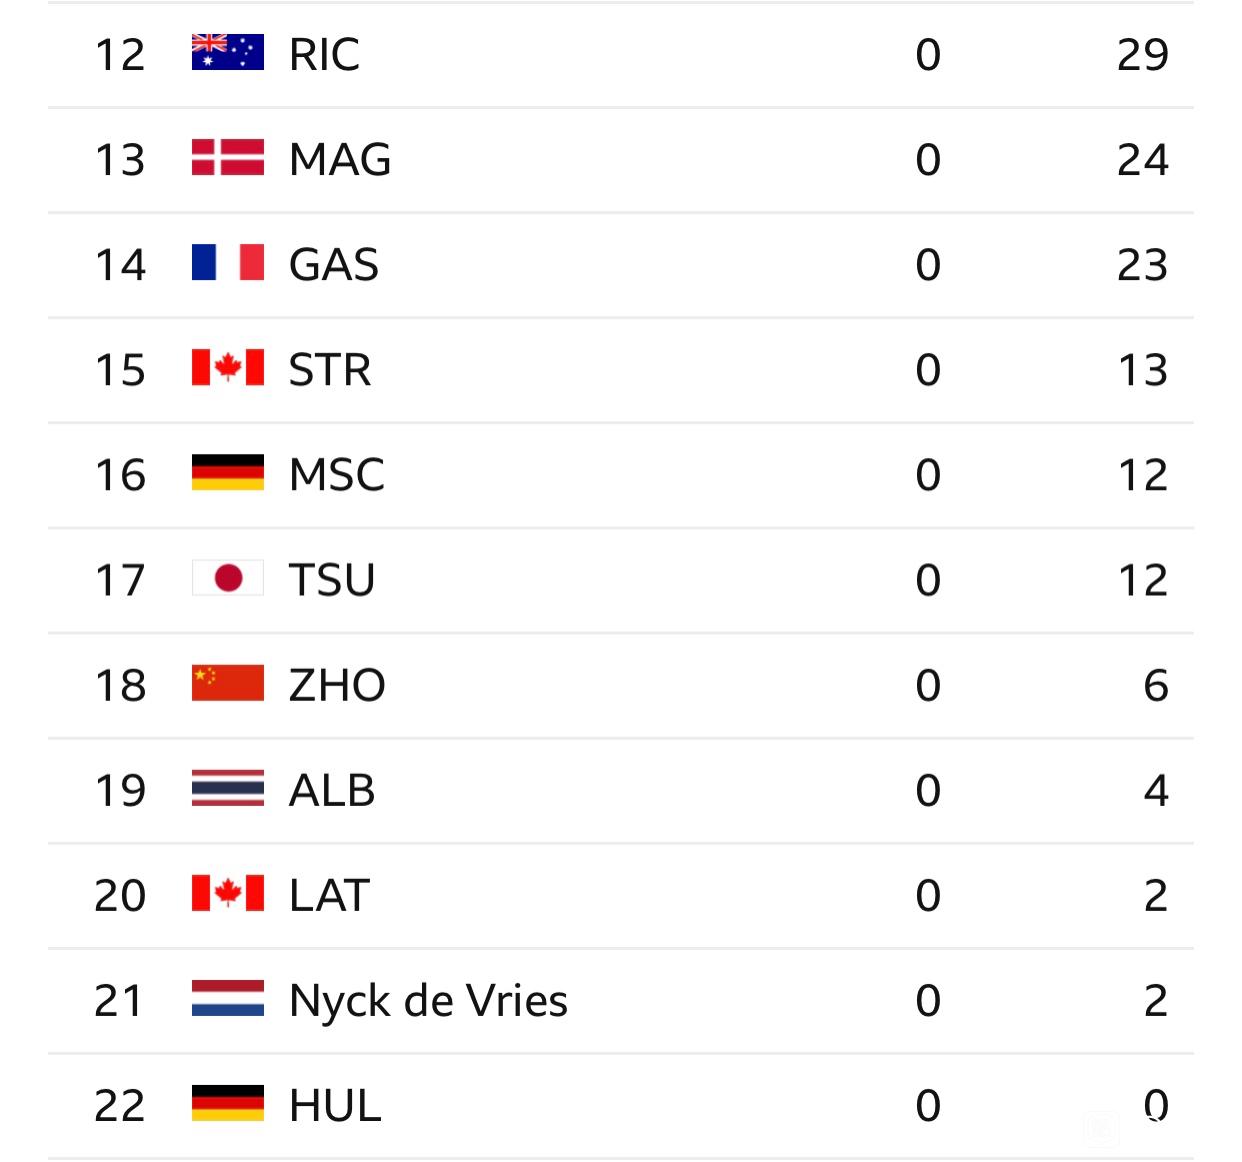Click the Chinese flag beside ZHO
This screenshot has height=1162, width=1242.
(x=228, y=683)
